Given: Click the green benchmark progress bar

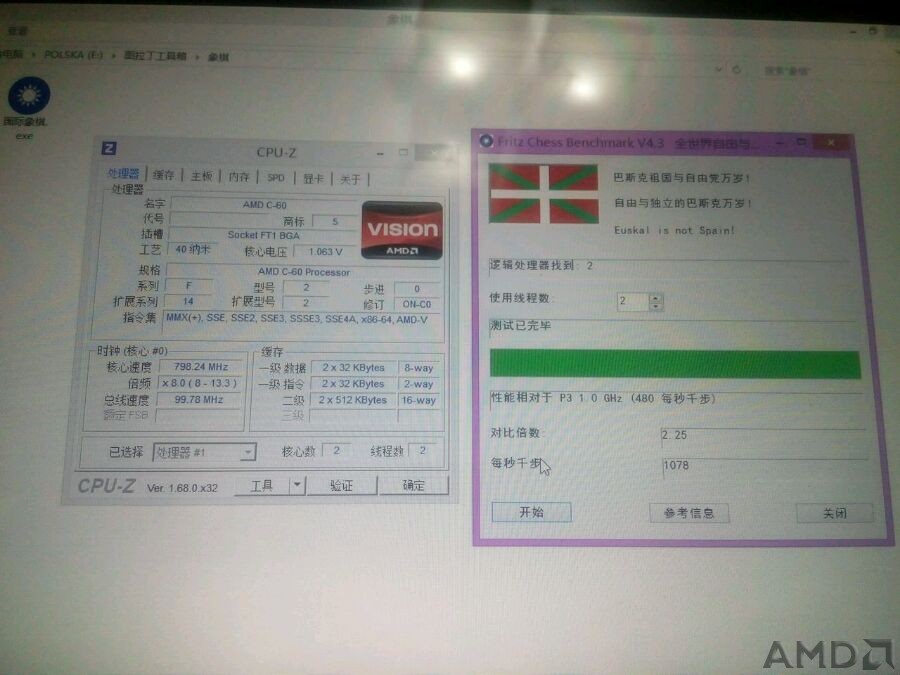Looking at the screenshot, I should coord(675,364).
